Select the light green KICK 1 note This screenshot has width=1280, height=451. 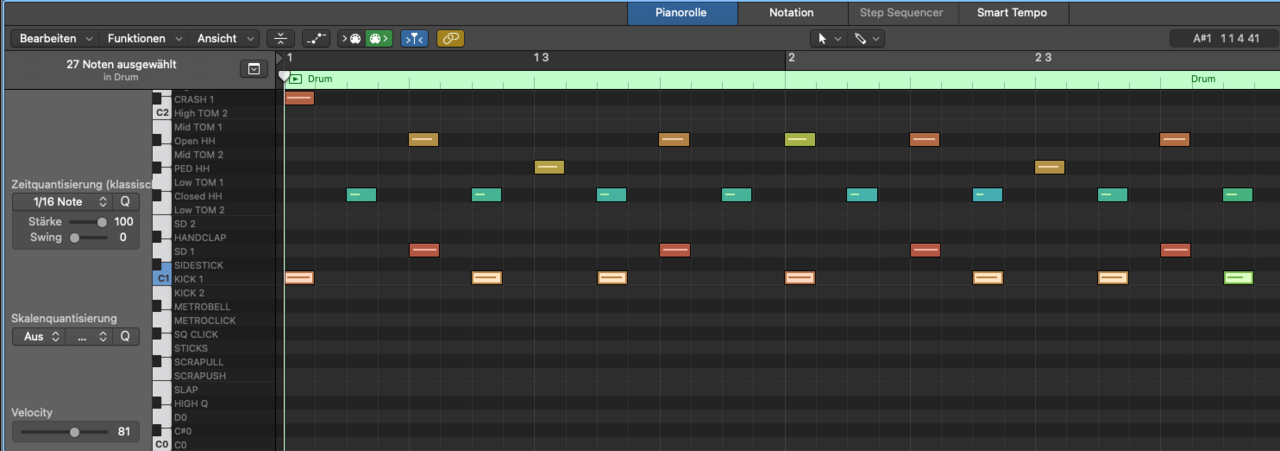pos(1238,277)
